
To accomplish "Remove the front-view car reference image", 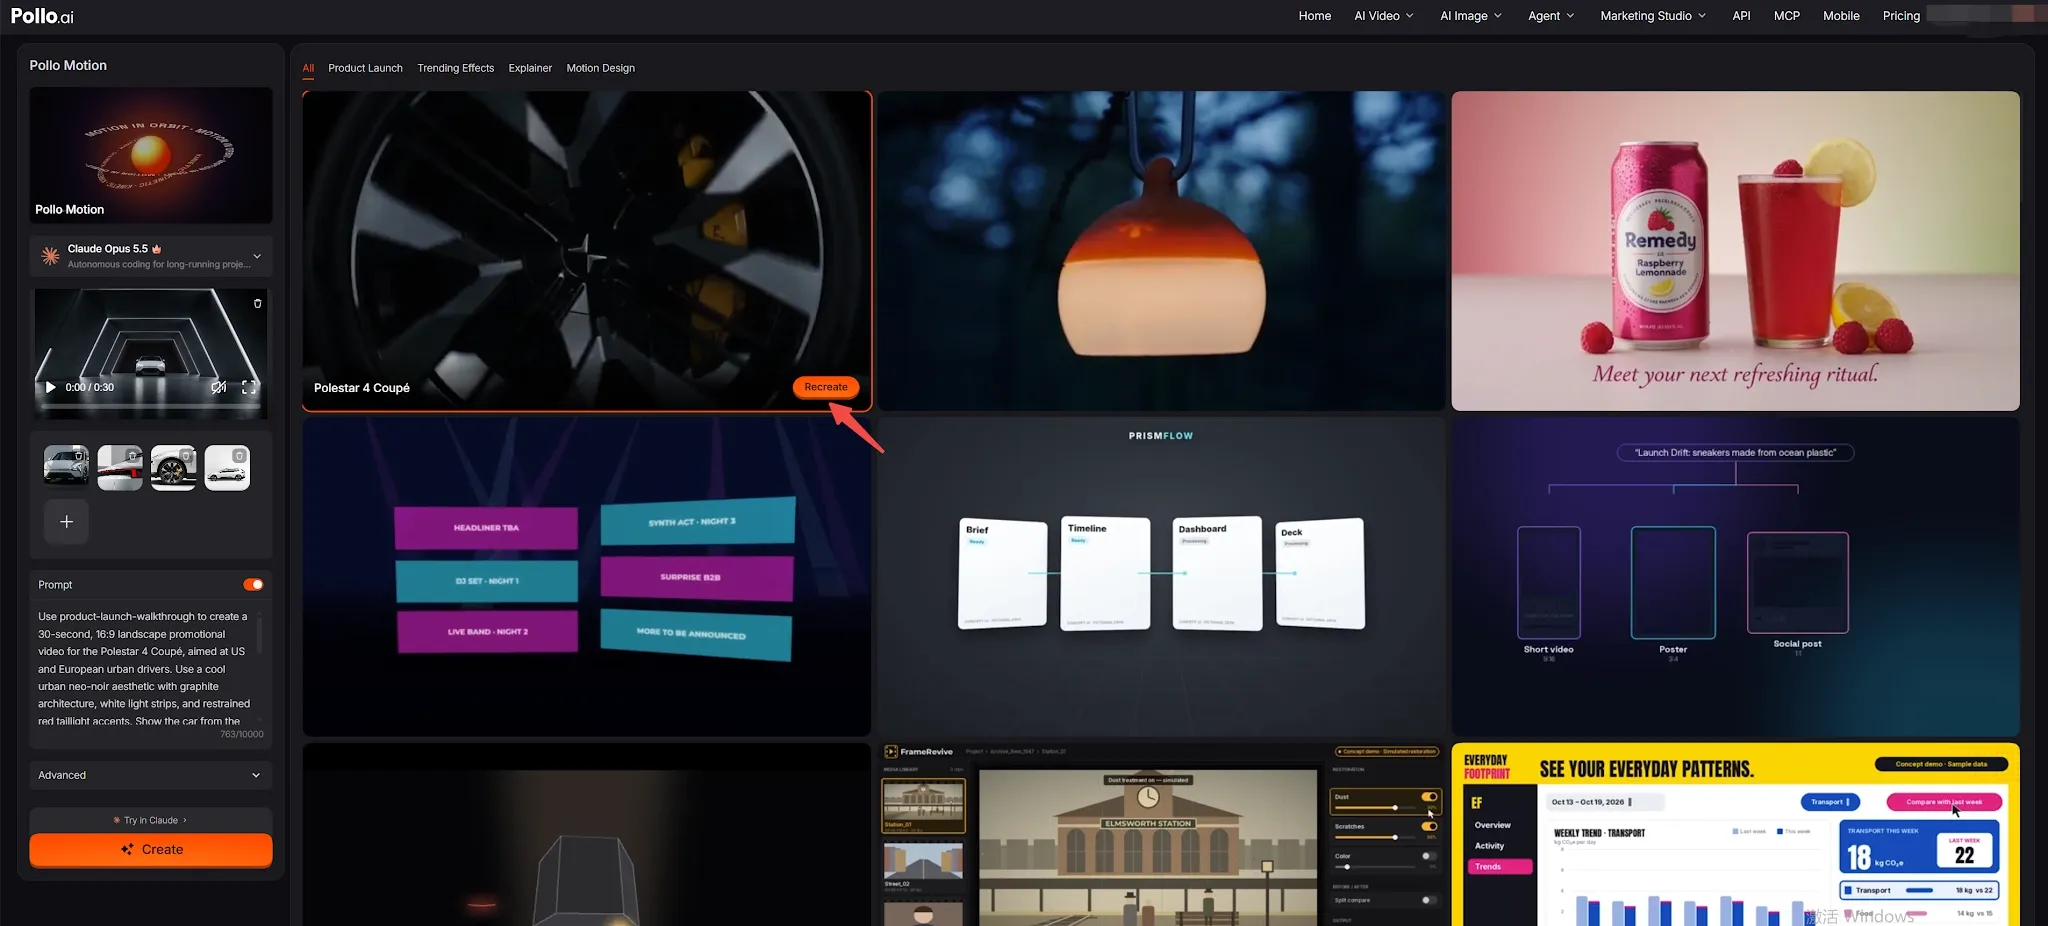I will (x=79, y=456).
